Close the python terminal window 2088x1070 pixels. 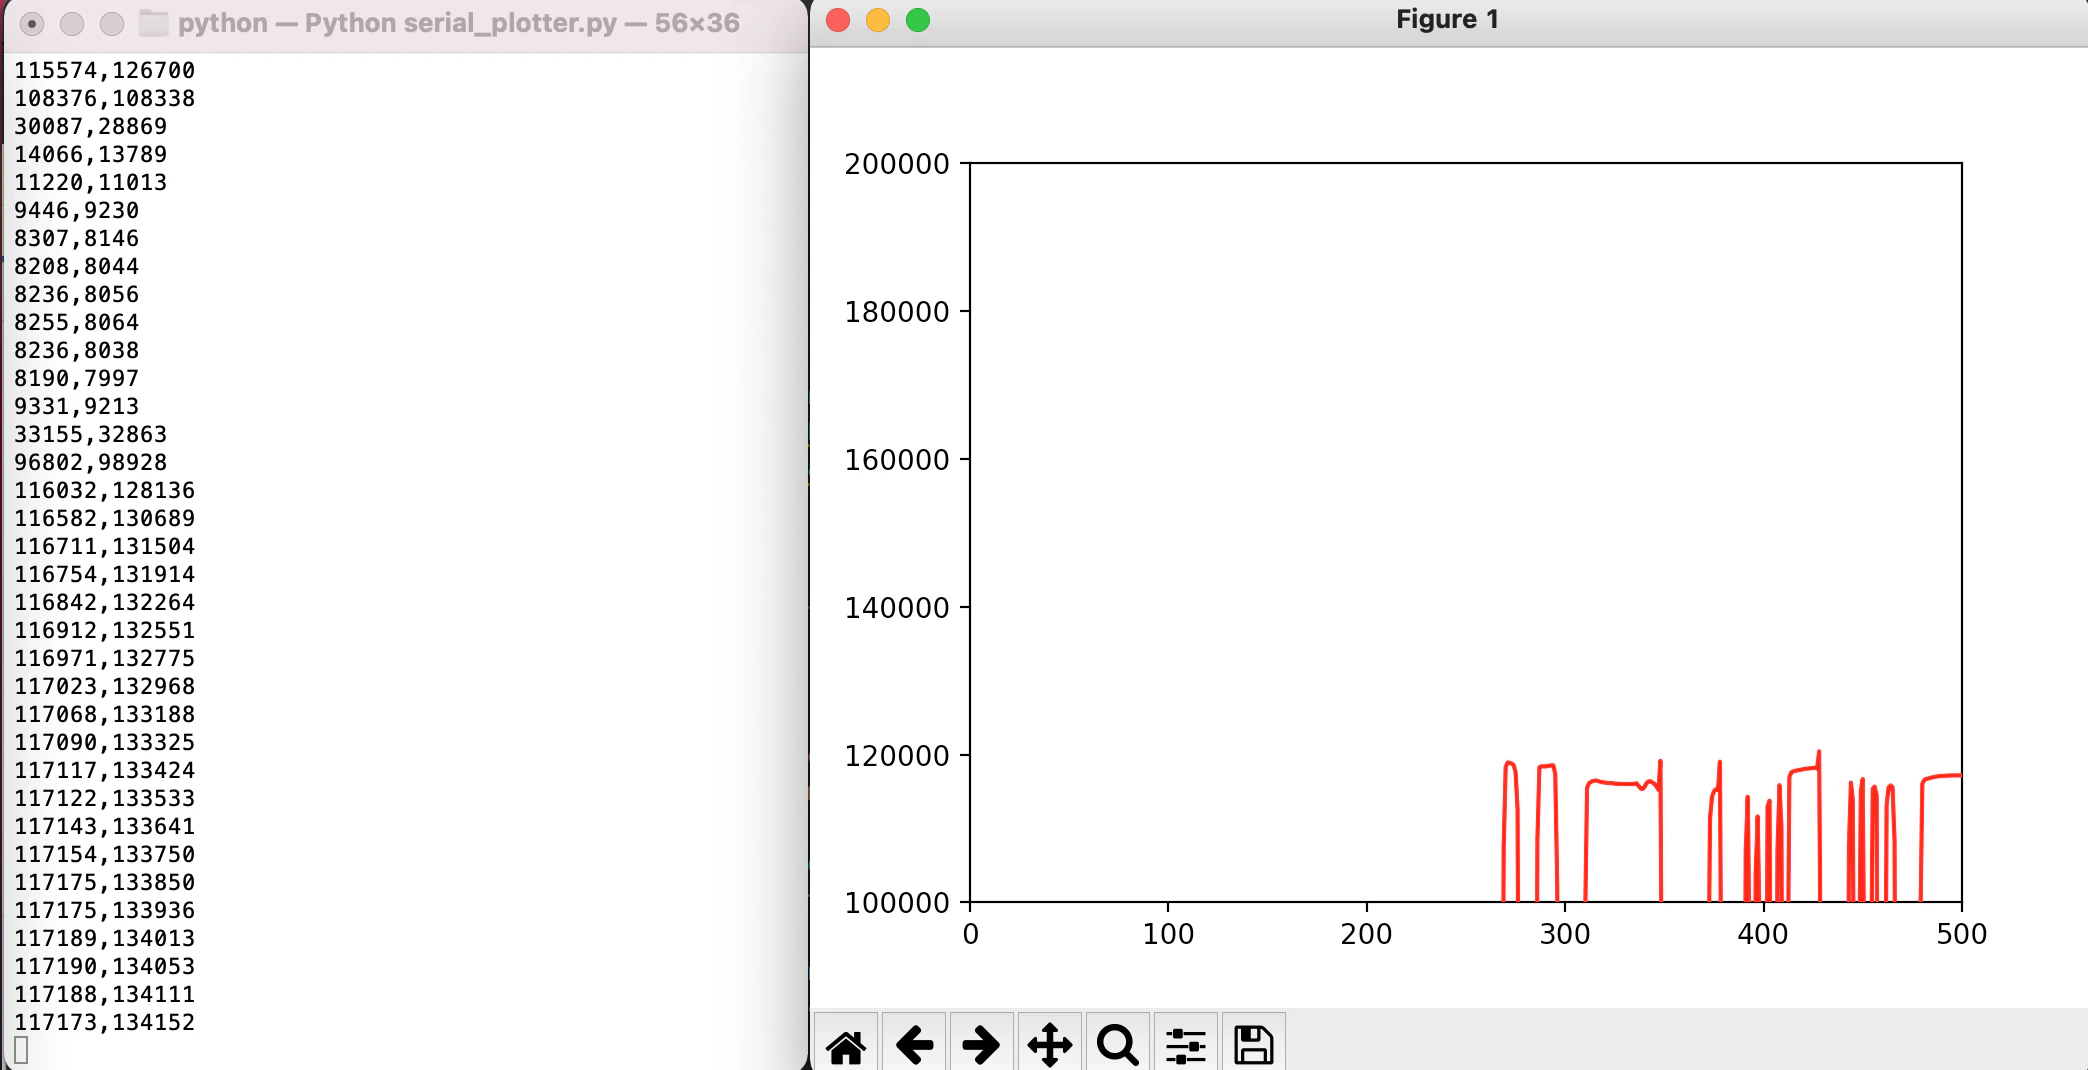click(x=32, y=23)
